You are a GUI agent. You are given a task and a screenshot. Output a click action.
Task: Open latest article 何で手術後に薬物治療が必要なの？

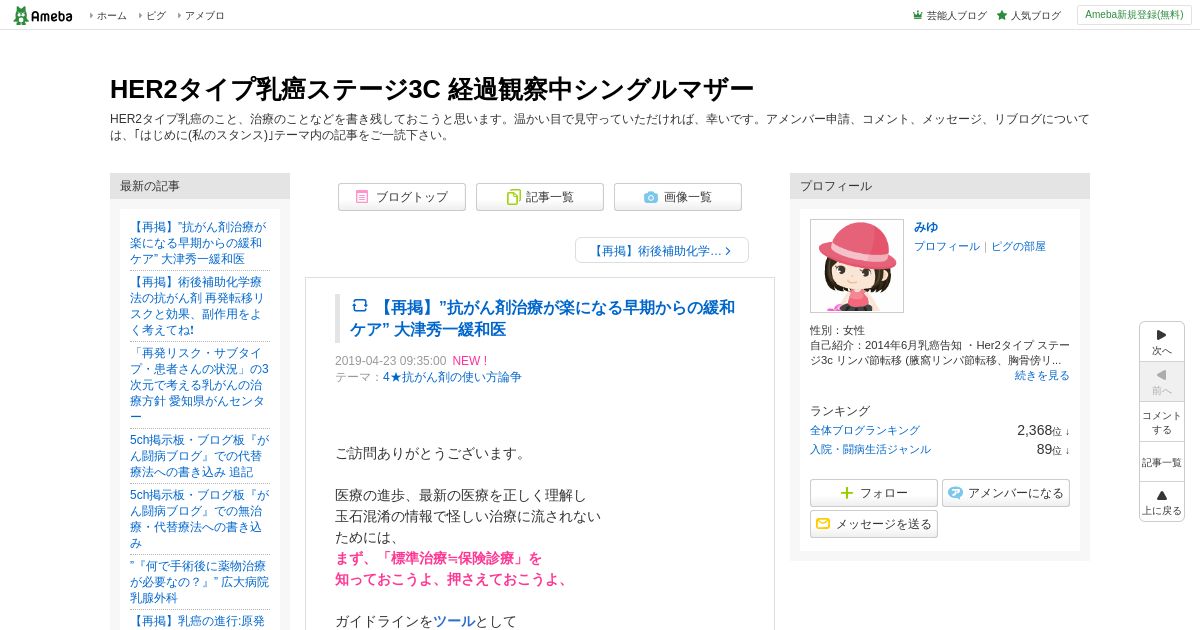pos(199,582)
